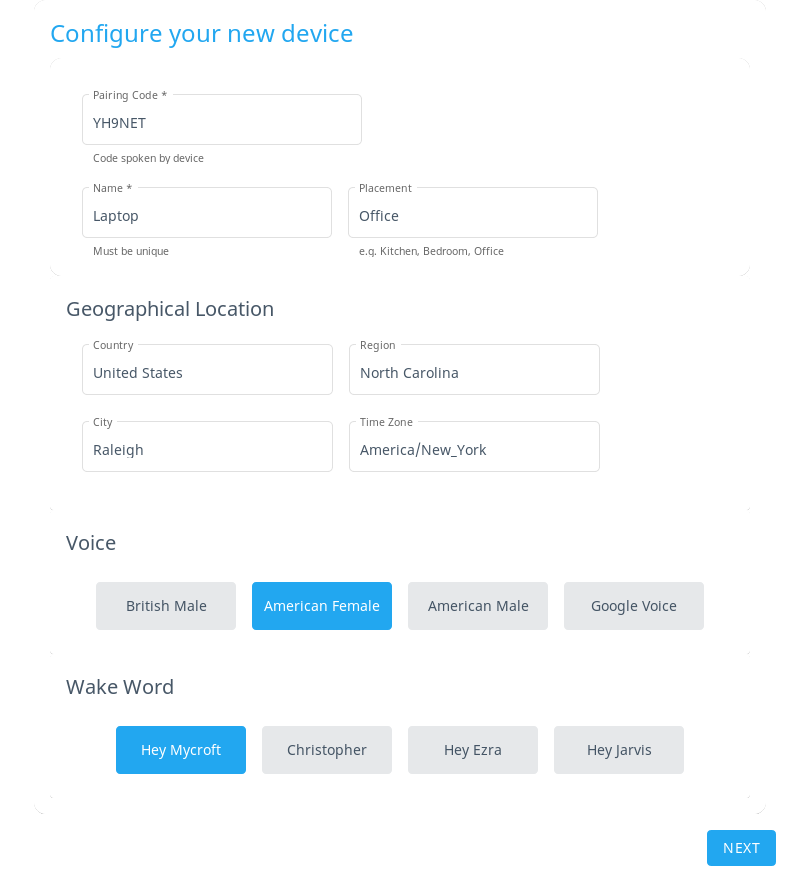Select the Hey Mycroft wake word

point(181,750)
